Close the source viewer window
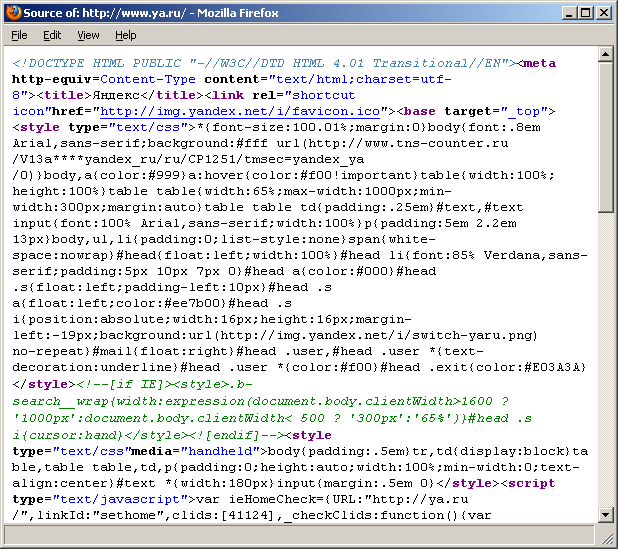 tap(603, 13)
